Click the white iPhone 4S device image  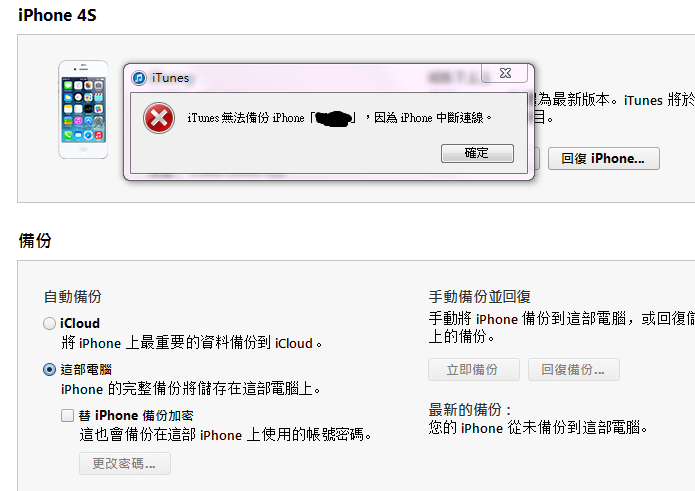pyautogui.click(x=83, y=109)
